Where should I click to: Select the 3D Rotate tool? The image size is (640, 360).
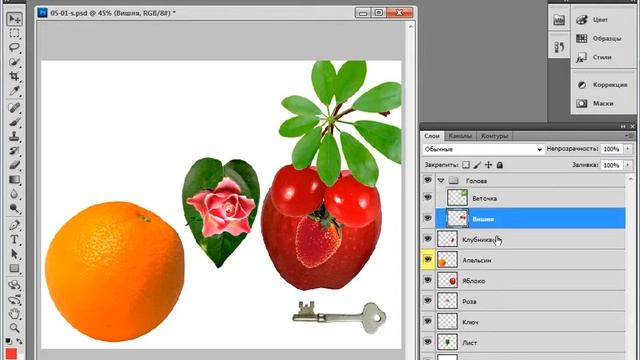[x=14, y=285]
